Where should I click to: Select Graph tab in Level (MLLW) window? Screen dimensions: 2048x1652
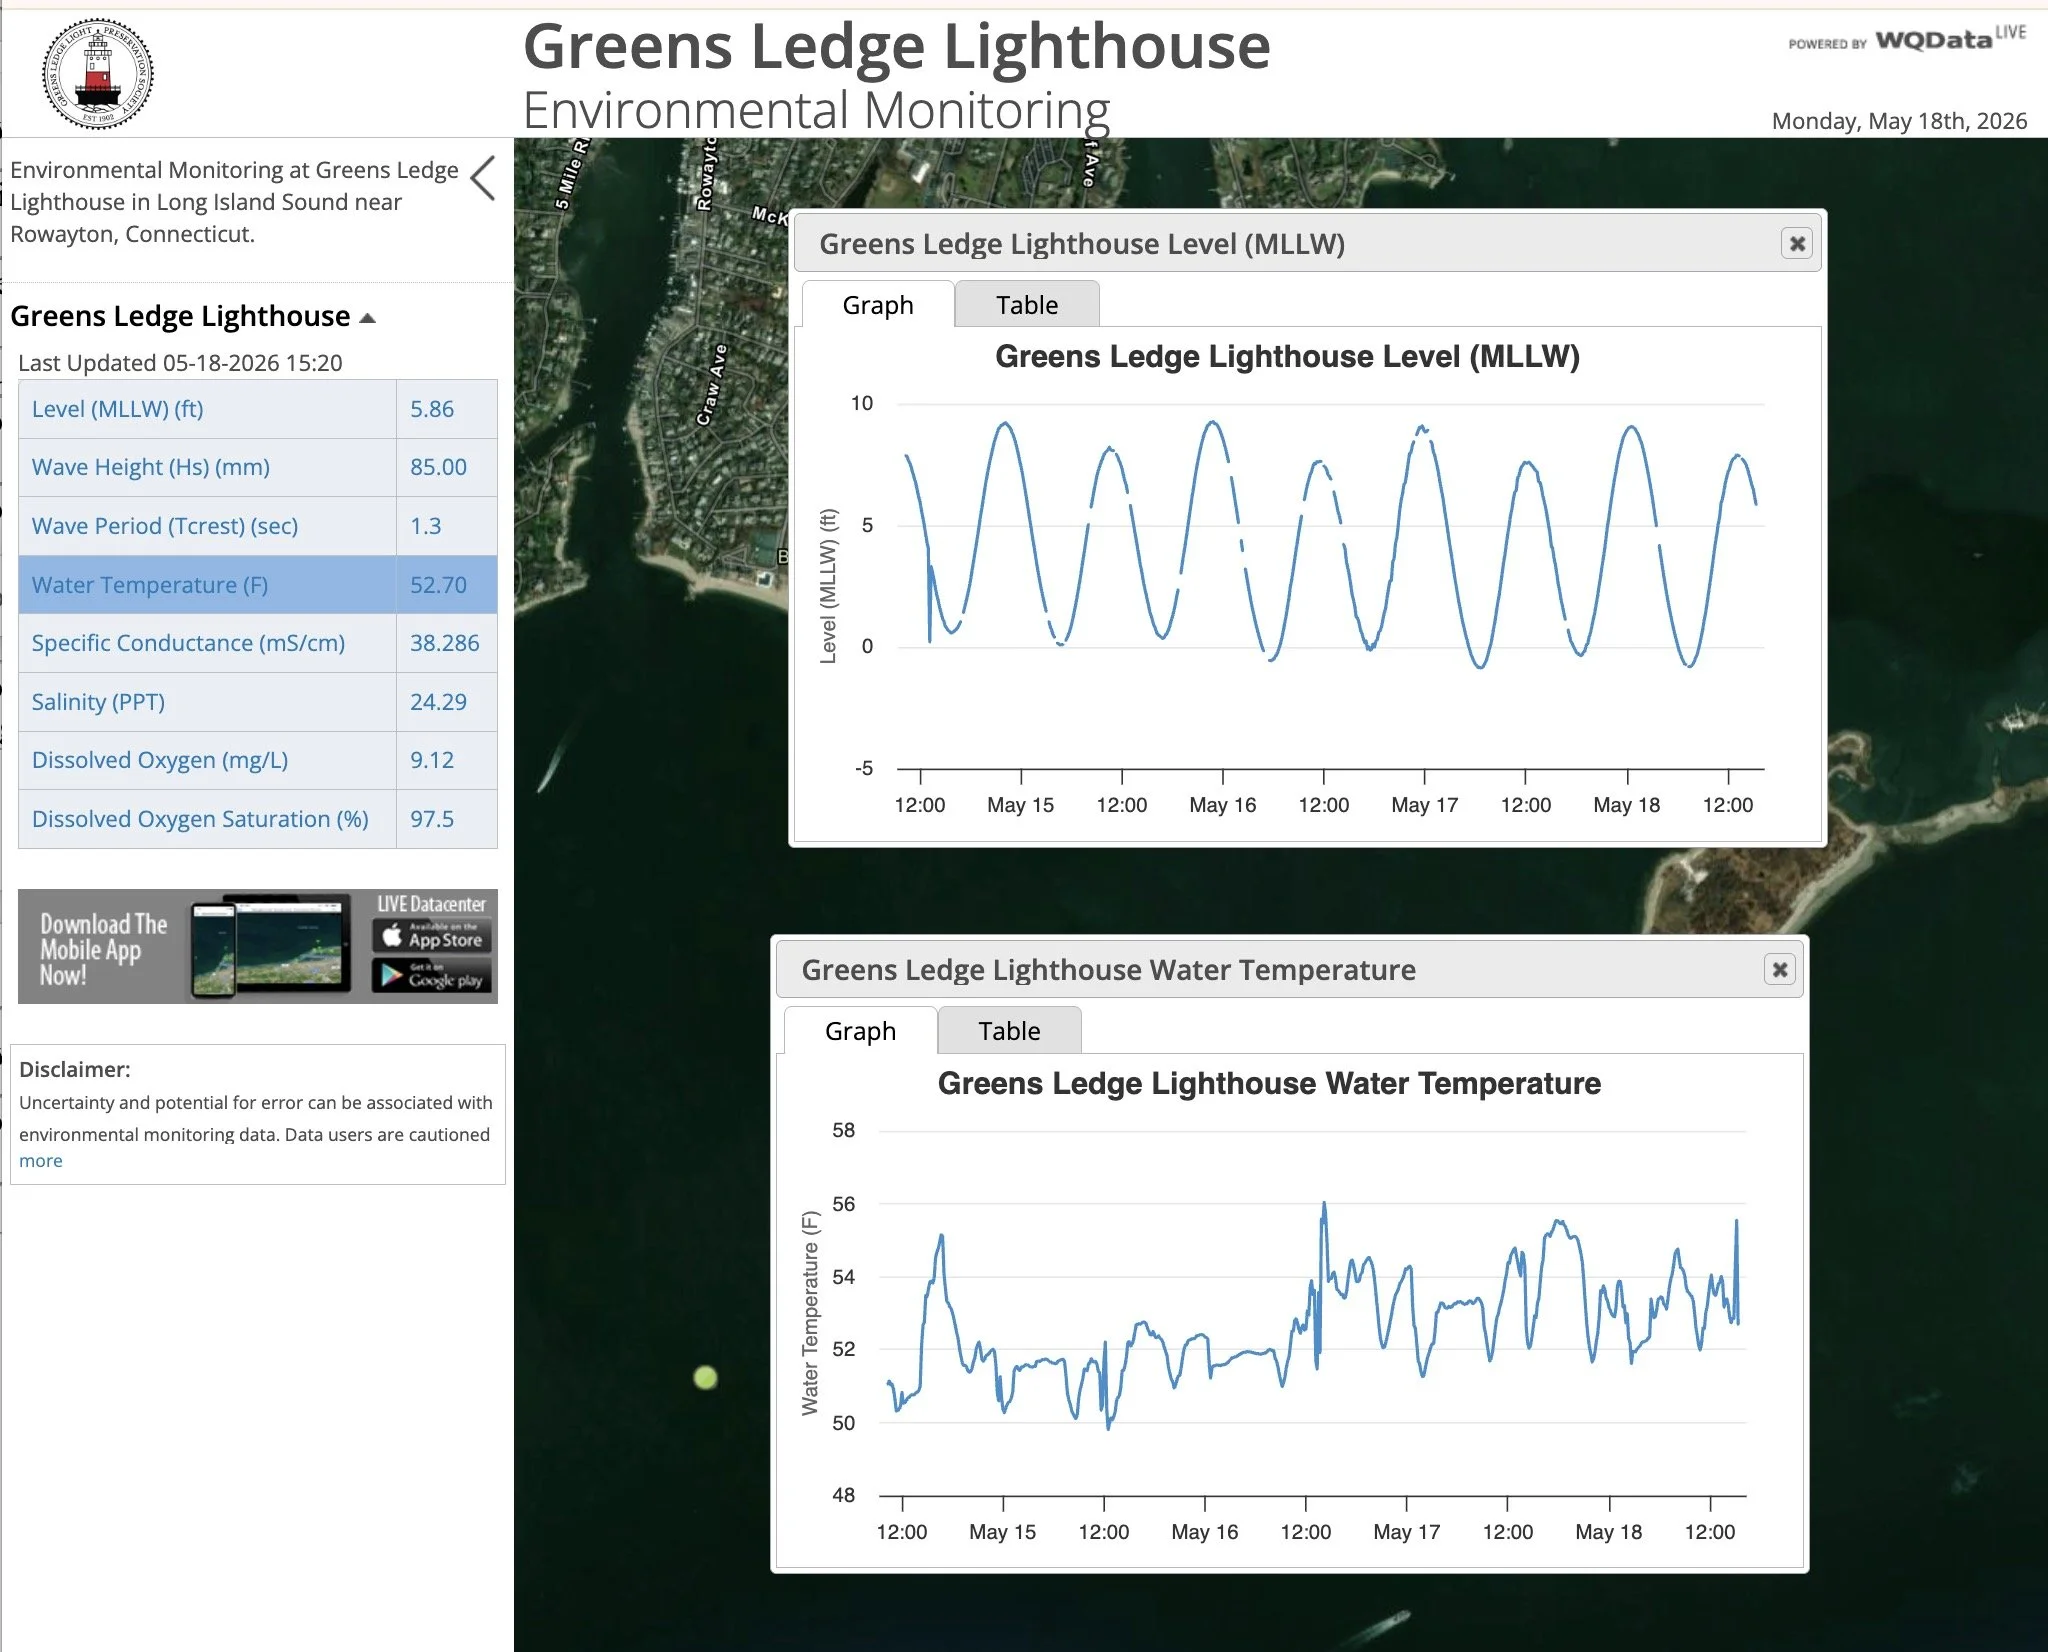[878, 304]
